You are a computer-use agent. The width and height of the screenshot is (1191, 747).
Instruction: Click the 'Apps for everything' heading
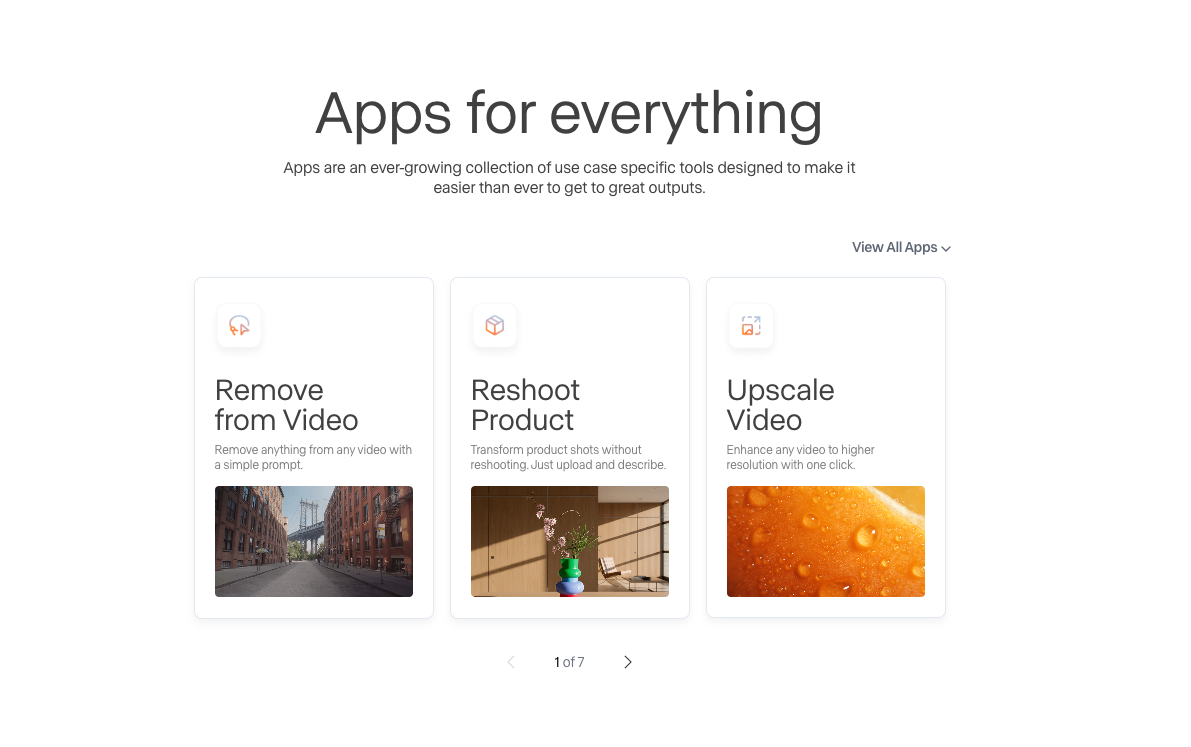point(569,113)
